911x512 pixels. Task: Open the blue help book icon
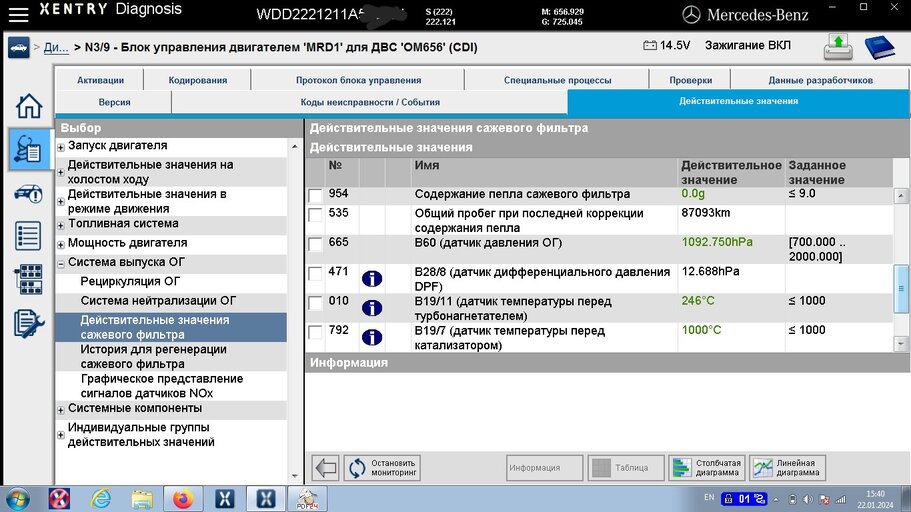pyautogui.click(x=879, y=47)
